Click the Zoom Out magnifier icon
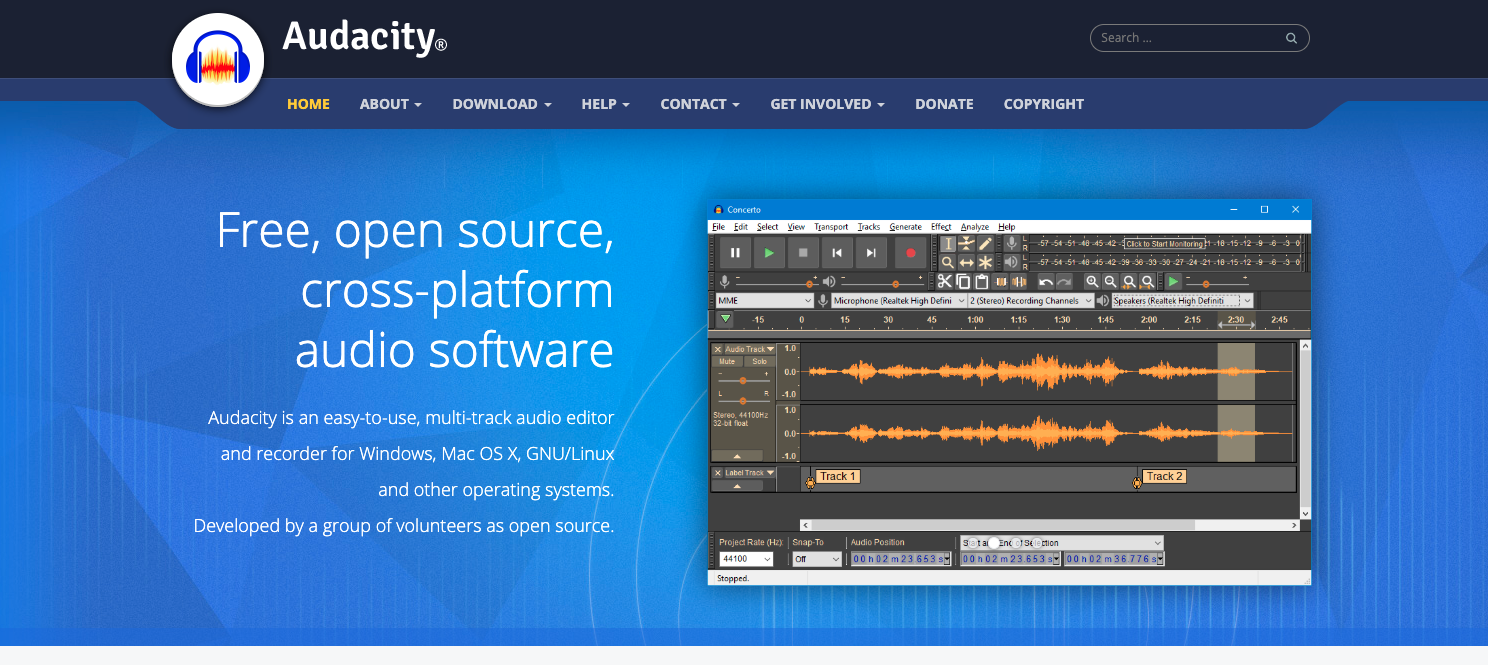Image resolution: width=1488 pixels, height=665 pixels. click(1110, 282)
